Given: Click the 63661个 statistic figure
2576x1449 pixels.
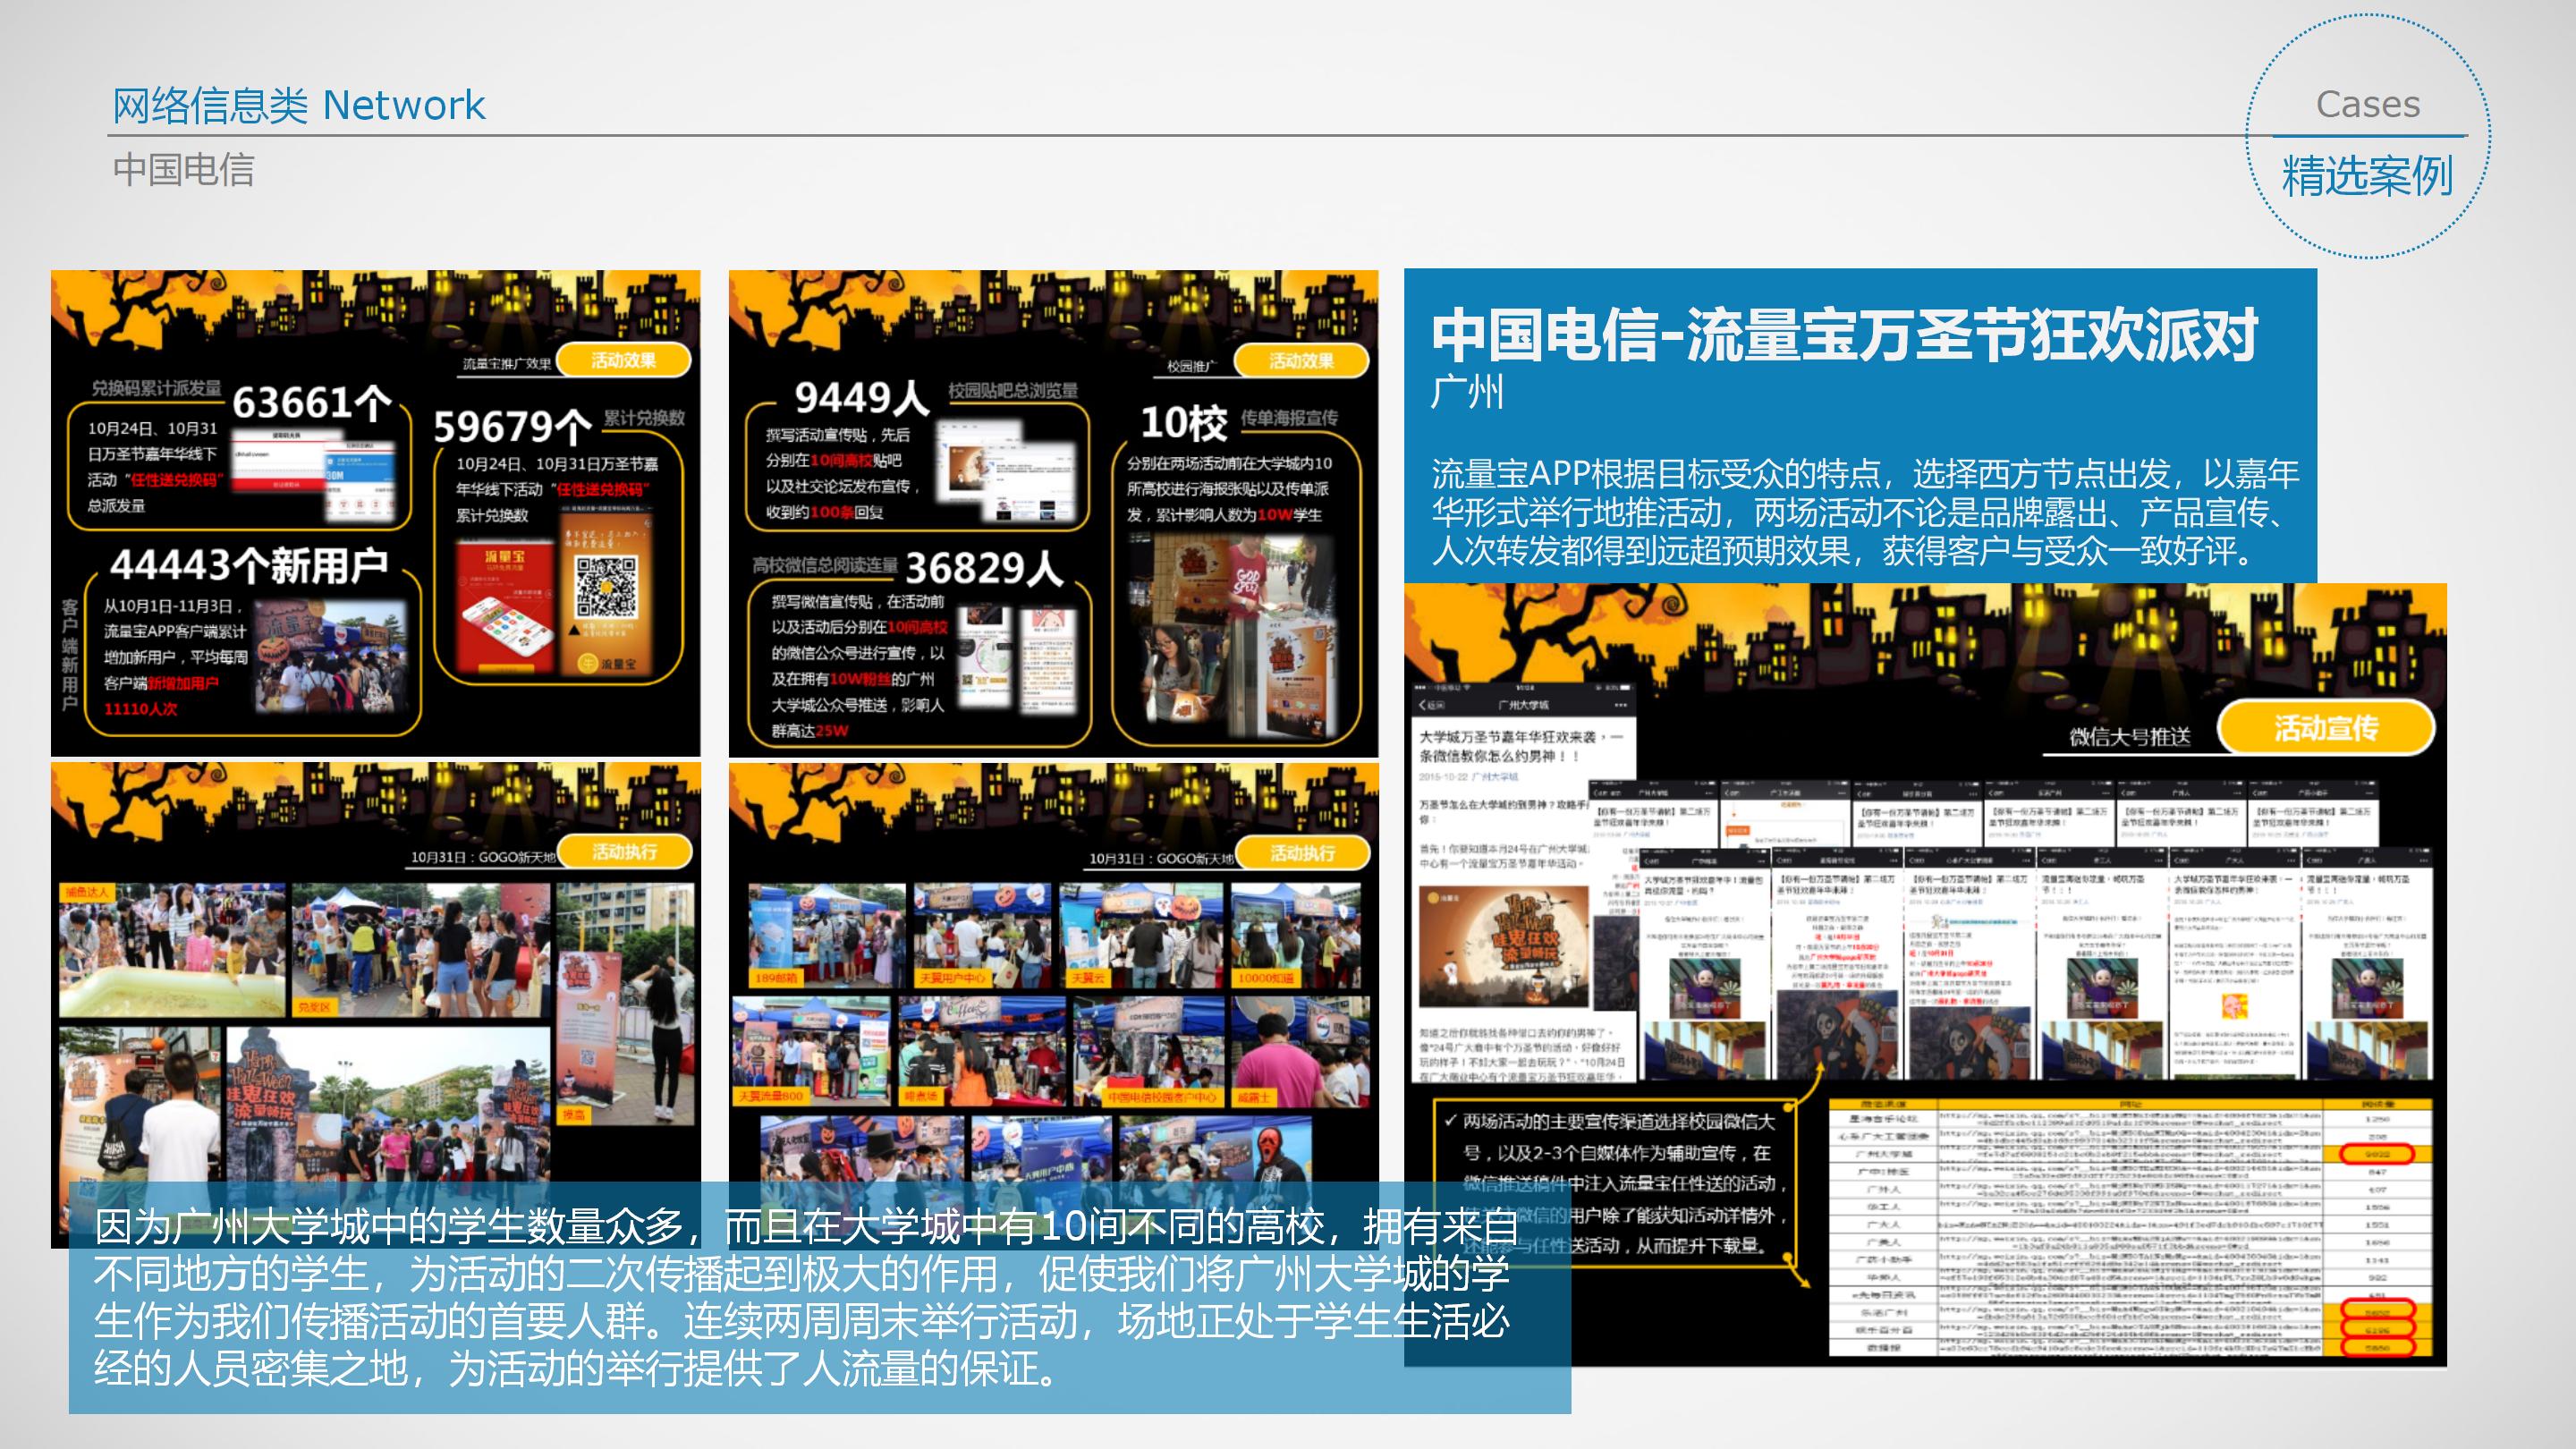Looking at the screenshot, I should pyautogui.click(x=312, y=403).
